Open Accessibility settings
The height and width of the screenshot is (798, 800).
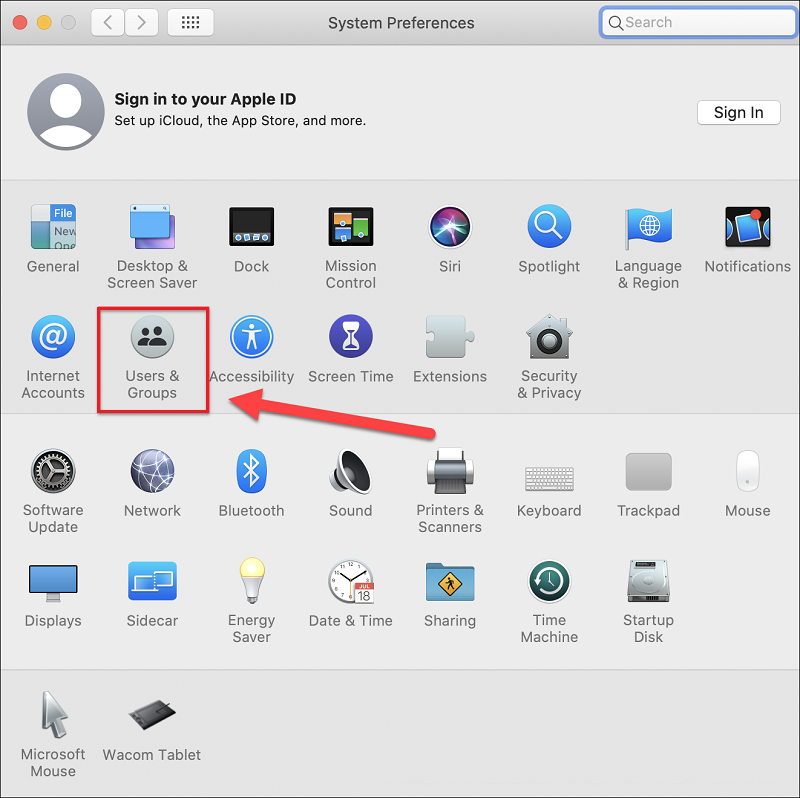coord(251,337)
